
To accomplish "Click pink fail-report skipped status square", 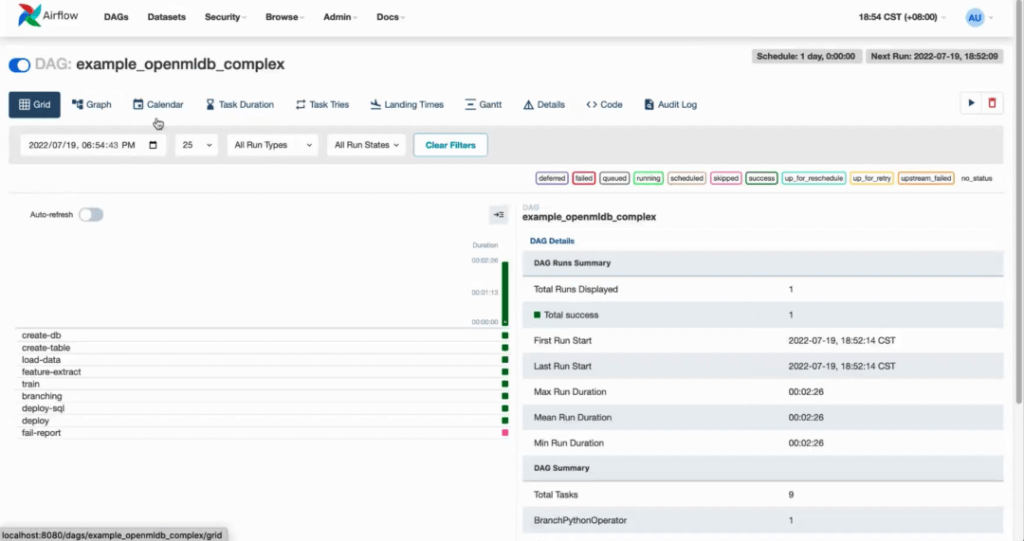I will pyautogui.click(x=505, y=433).
